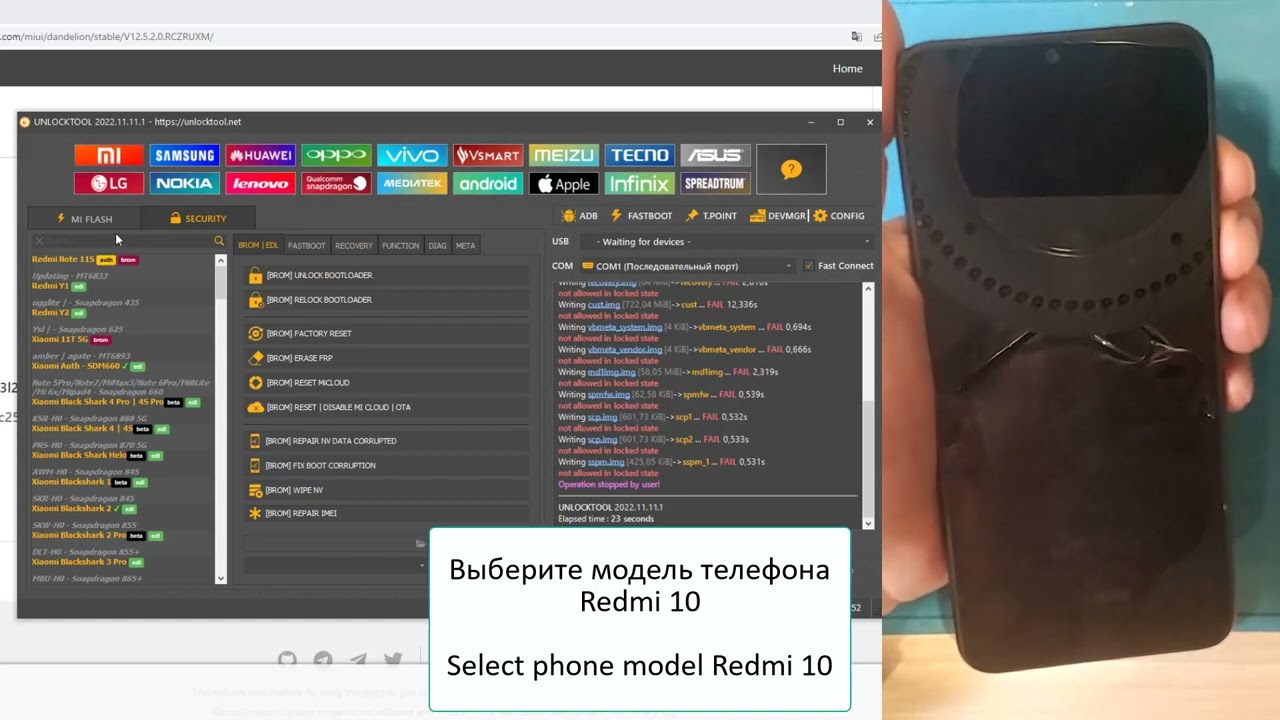Select the Mi (Xiaomi) brand logo
1280x720 pixels.
click(x=109, y=155)
